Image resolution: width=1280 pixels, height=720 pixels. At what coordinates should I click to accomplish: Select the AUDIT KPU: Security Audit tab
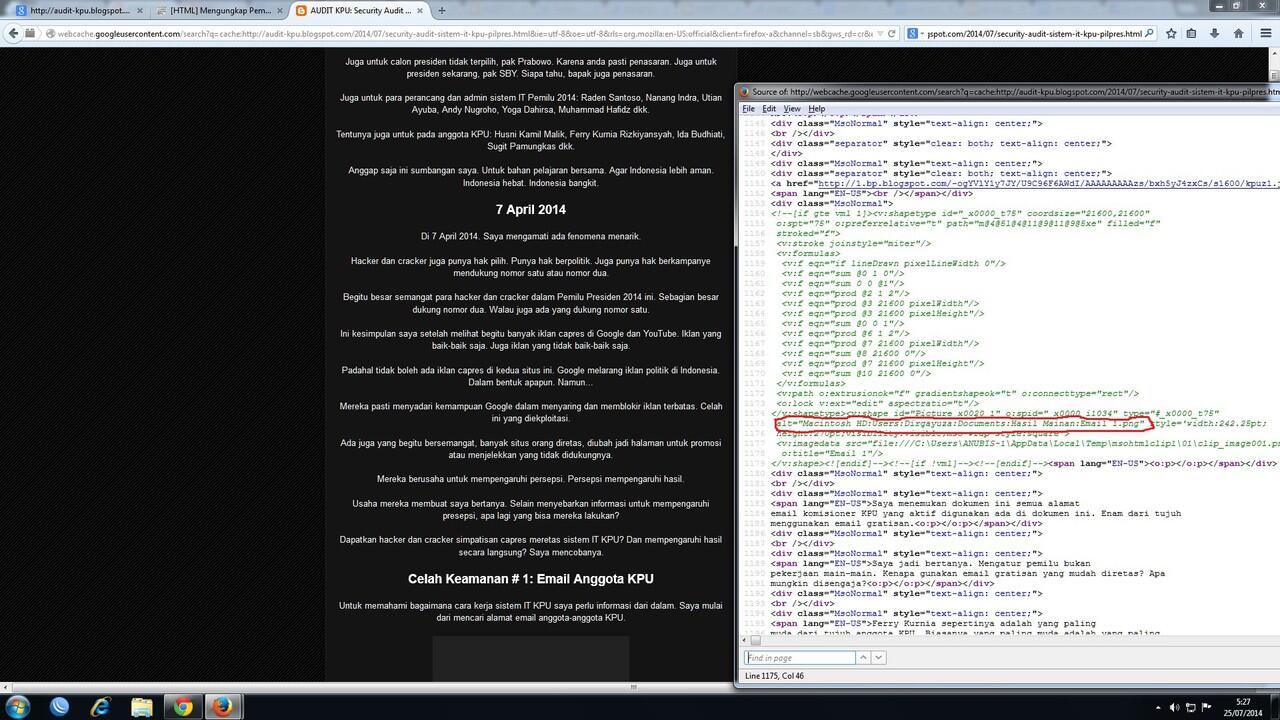360,10
